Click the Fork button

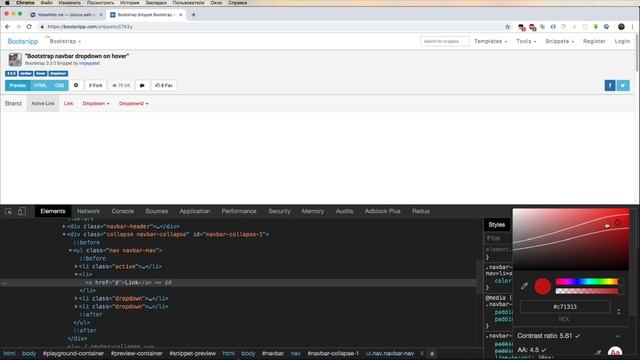click(96, 85)
